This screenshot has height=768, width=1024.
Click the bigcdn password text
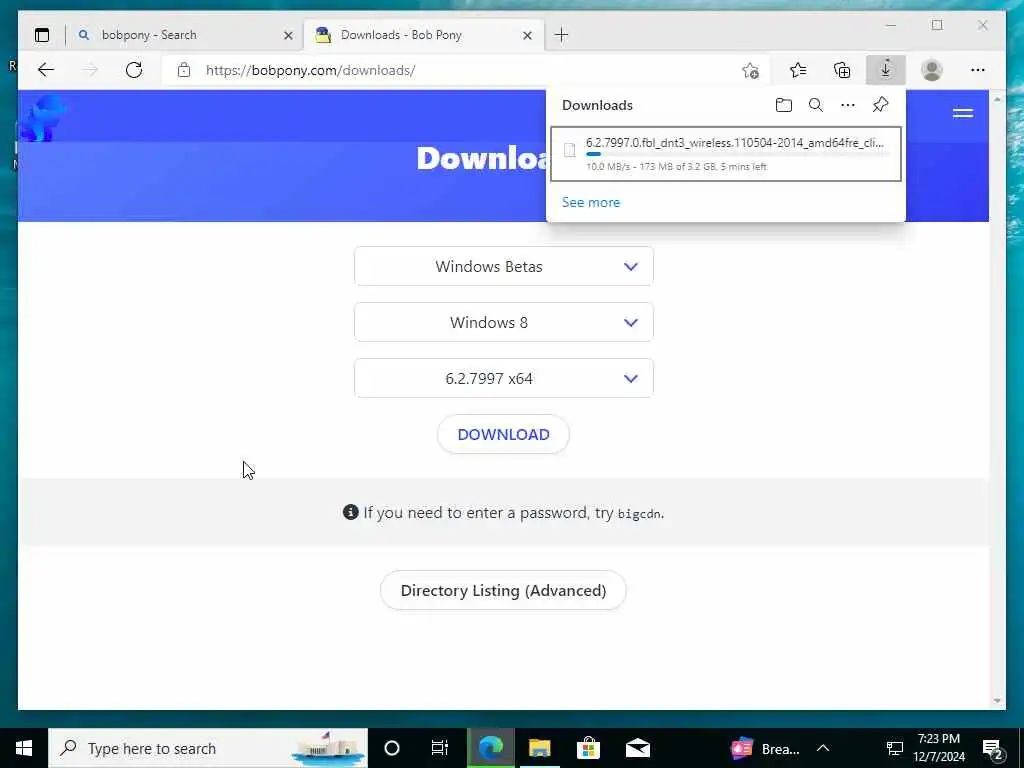coord(639,514)
